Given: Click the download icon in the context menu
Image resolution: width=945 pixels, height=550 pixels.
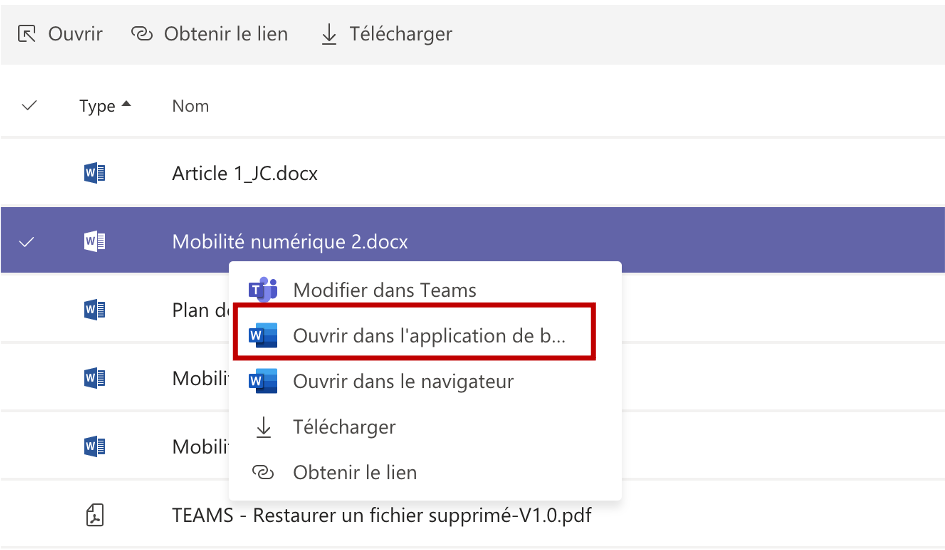Looking at the screenshot, I should (x=263, y=427).
